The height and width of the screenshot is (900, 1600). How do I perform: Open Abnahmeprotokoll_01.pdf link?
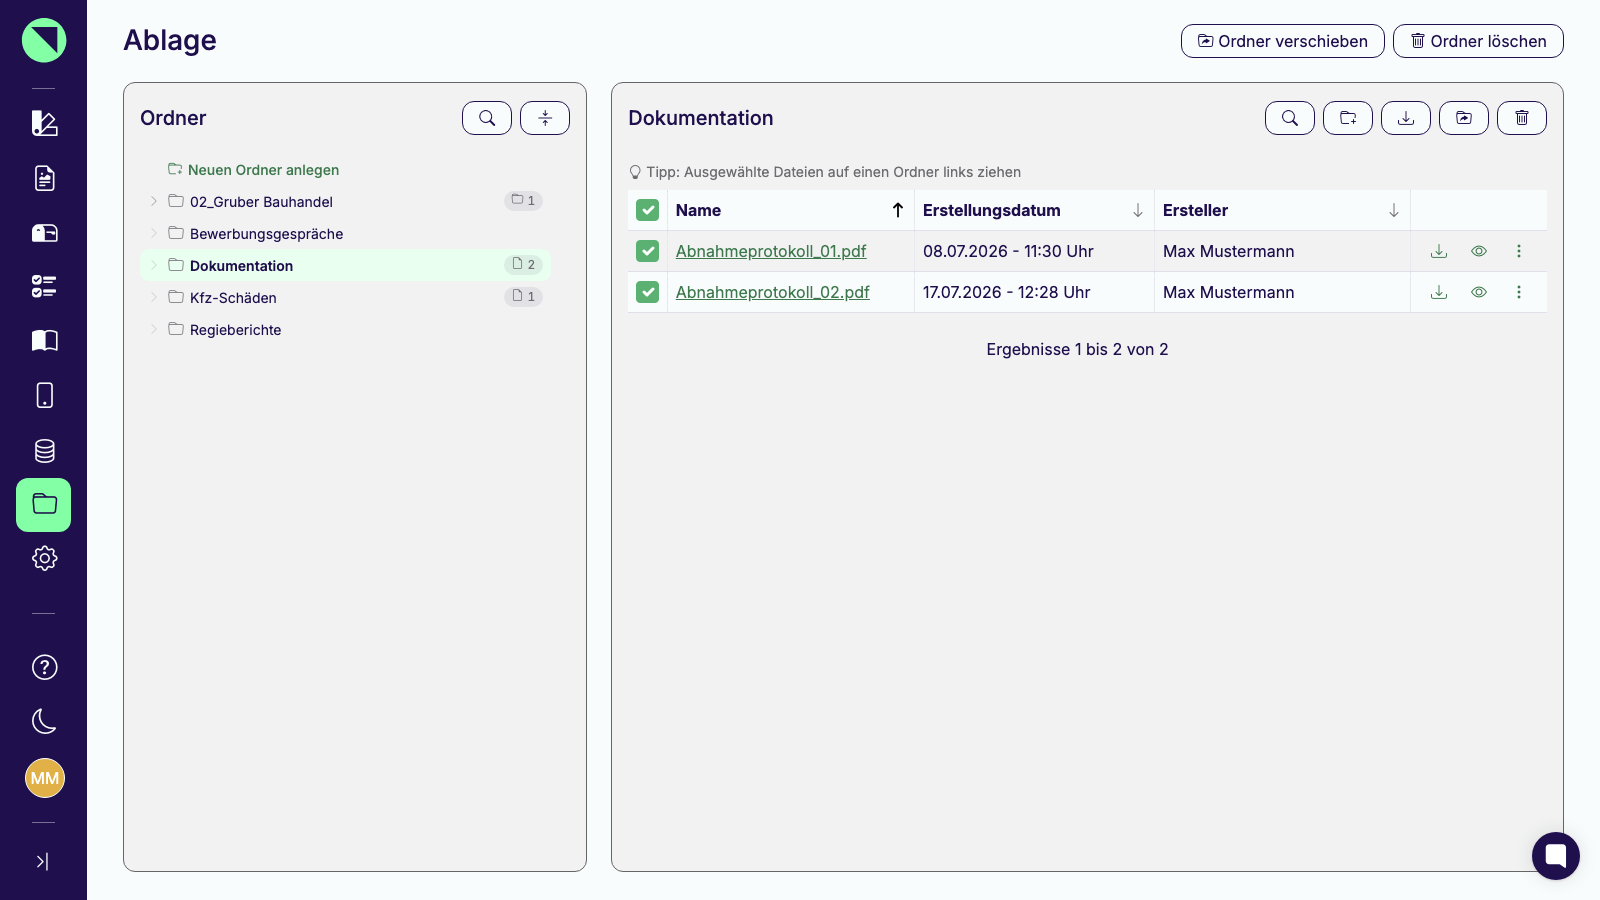[x=771, y=251]
